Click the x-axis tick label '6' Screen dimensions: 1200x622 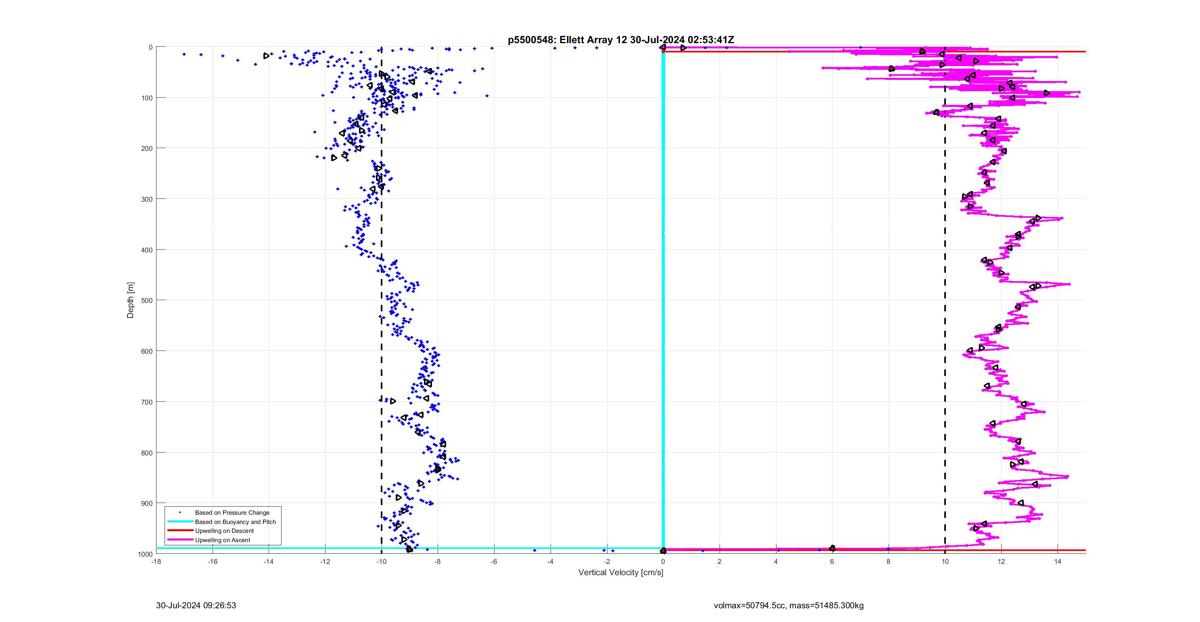click(832, 561)
